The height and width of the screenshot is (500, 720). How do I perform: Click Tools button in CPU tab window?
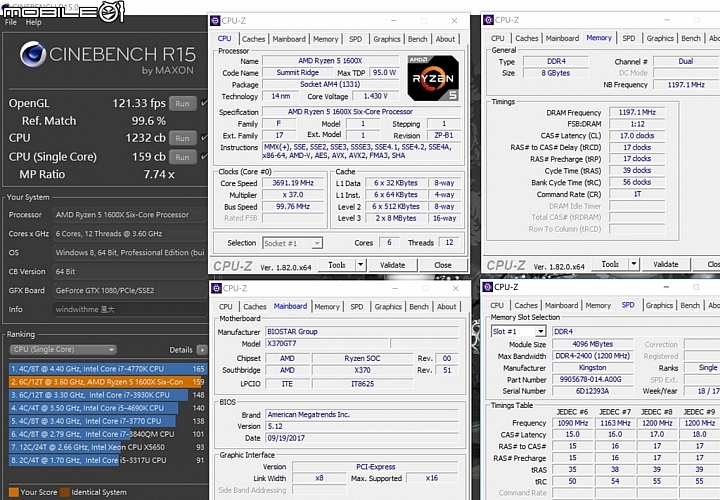click(x=337, y=265)
